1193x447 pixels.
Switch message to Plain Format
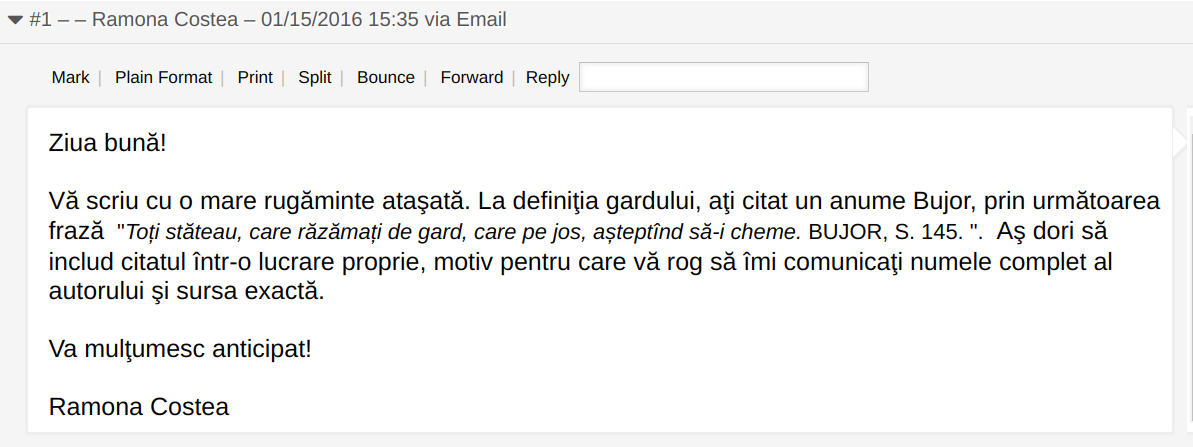(163, 78)
